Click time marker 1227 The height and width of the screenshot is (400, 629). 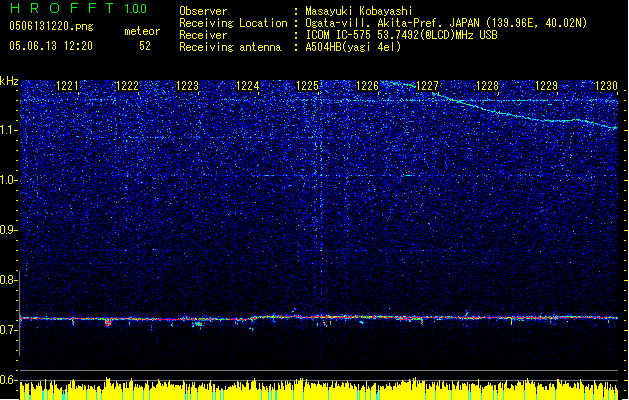(427, 86)
